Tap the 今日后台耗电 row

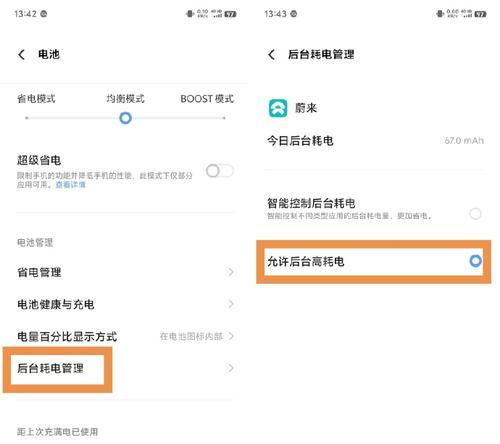pos(375,141)
